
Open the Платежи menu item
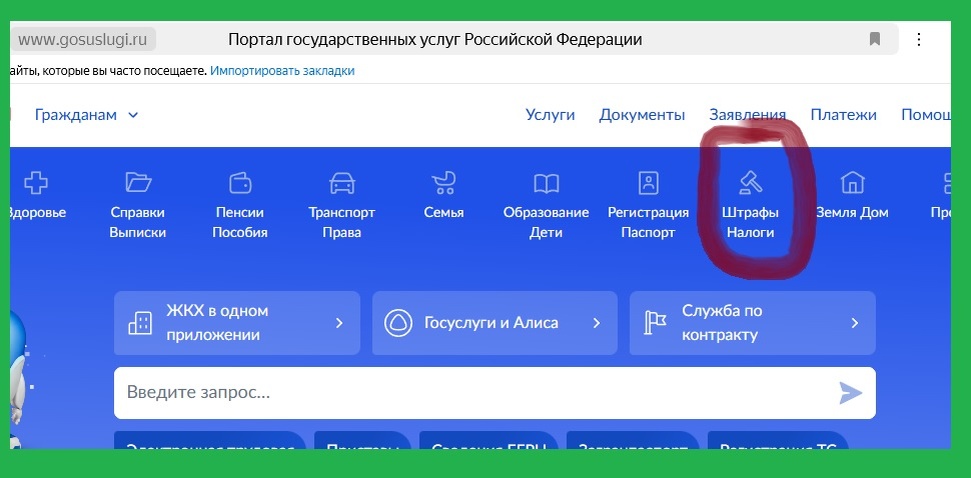click(843, 115)
